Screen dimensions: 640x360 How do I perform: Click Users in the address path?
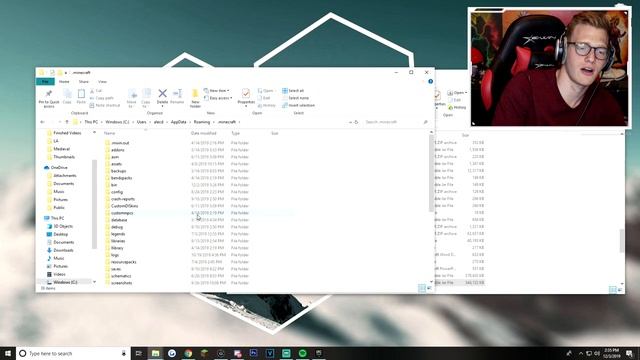(x=142, y=122)
